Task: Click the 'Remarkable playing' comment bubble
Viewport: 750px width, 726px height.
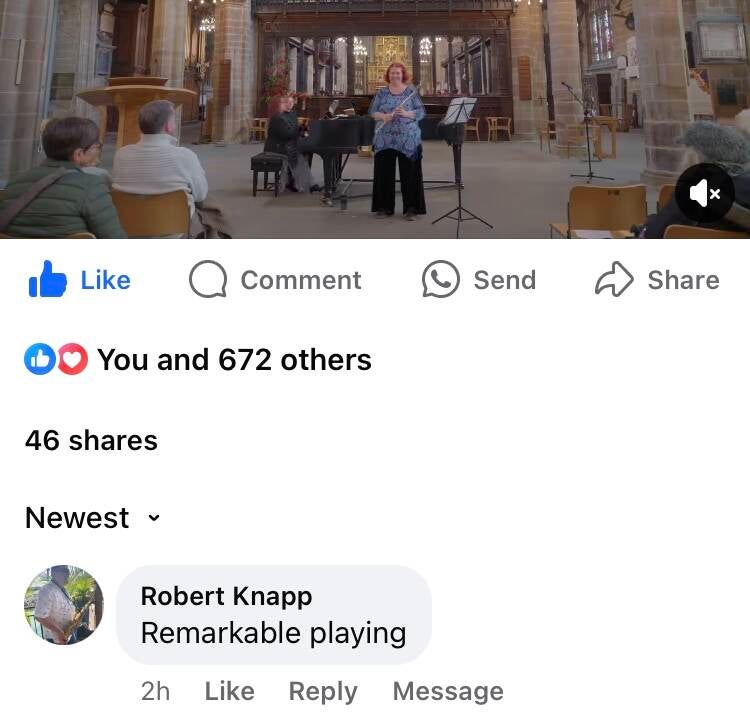Action: pyautogui.click(x=274, y=615)
